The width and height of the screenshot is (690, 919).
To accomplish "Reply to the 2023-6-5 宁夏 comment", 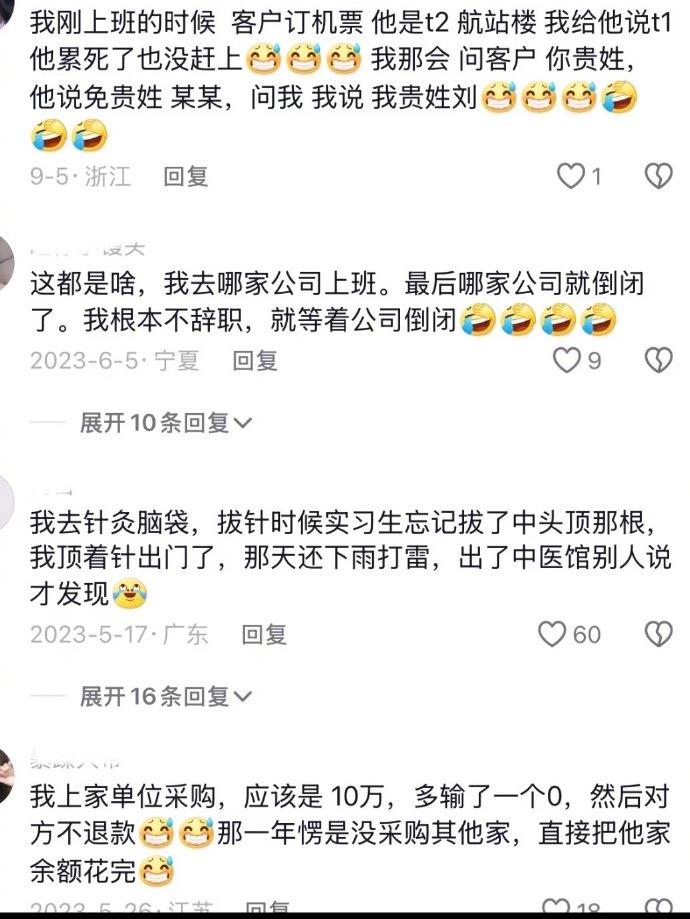I will [254, 360].
